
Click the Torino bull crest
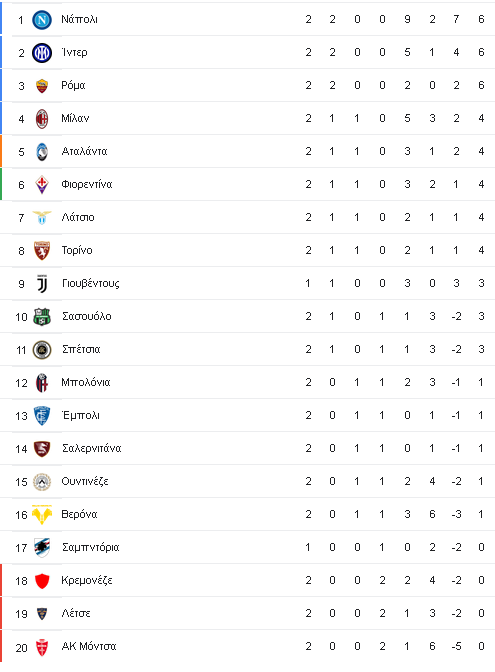(x=42, y=251)
